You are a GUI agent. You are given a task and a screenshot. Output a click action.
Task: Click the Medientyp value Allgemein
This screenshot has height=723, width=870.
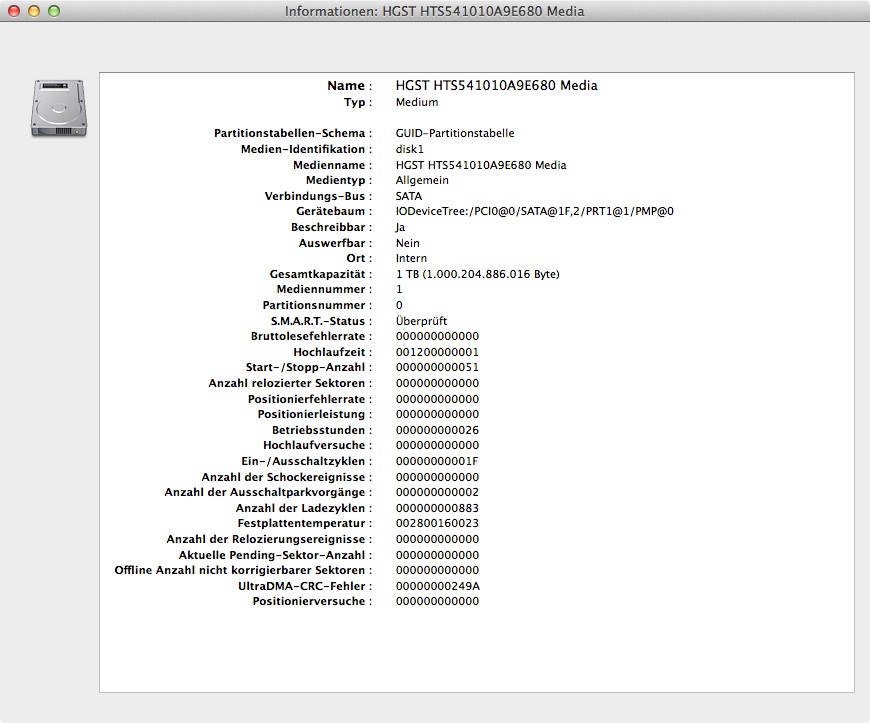click(422, 180)
